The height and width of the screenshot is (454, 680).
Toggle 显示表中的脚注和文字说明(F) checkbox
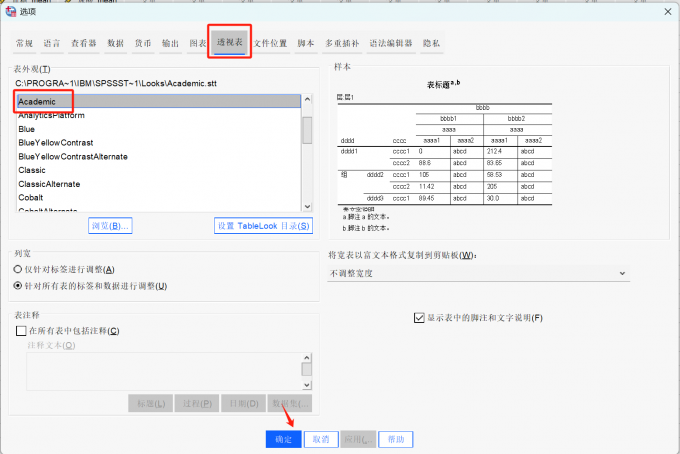click(x=419, y=318)
